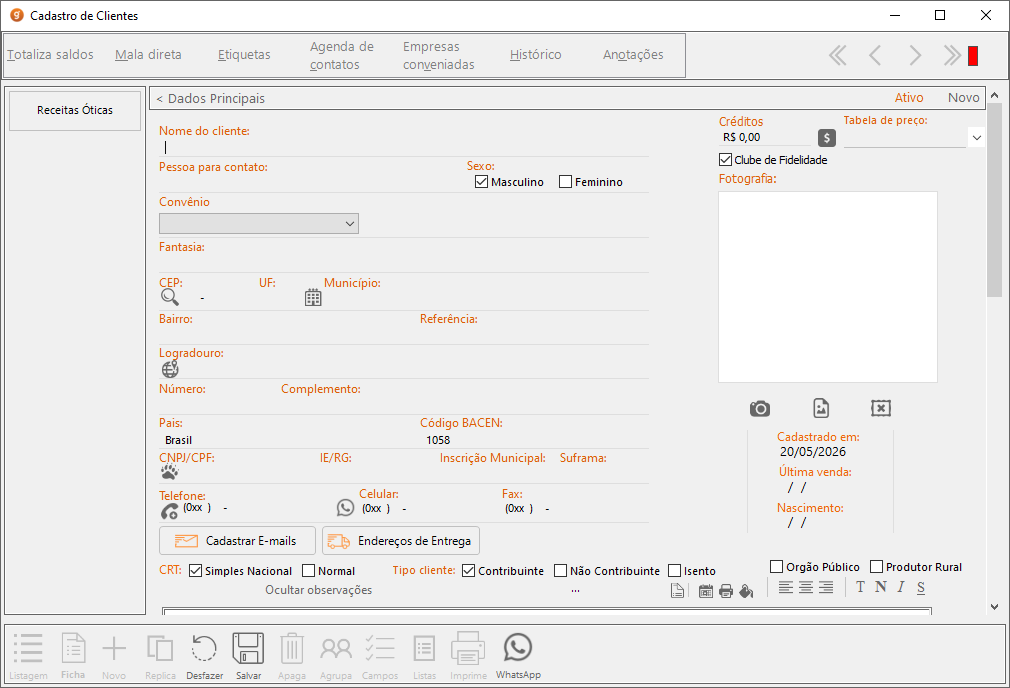Click scrollbar down arrow
The height and width of the screenshot is (688, 1010).
pyautogui.click(x=994, y=606)
